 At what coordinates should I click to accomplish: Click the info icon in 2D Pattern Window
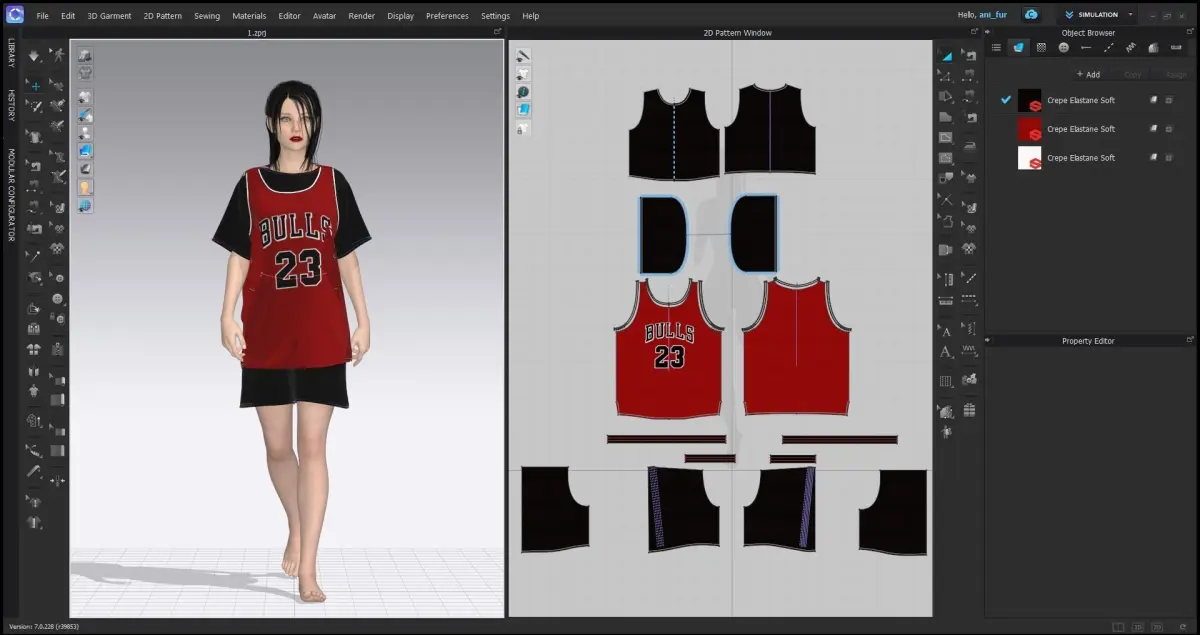click(x=523, y=91)
